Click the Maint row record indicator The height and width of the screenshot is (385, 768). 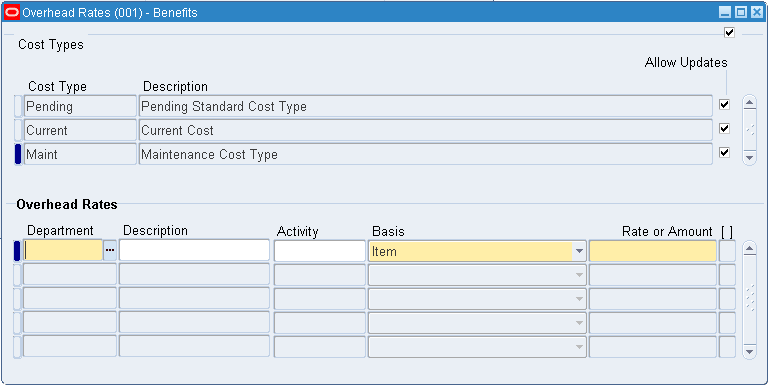(18, 154)
